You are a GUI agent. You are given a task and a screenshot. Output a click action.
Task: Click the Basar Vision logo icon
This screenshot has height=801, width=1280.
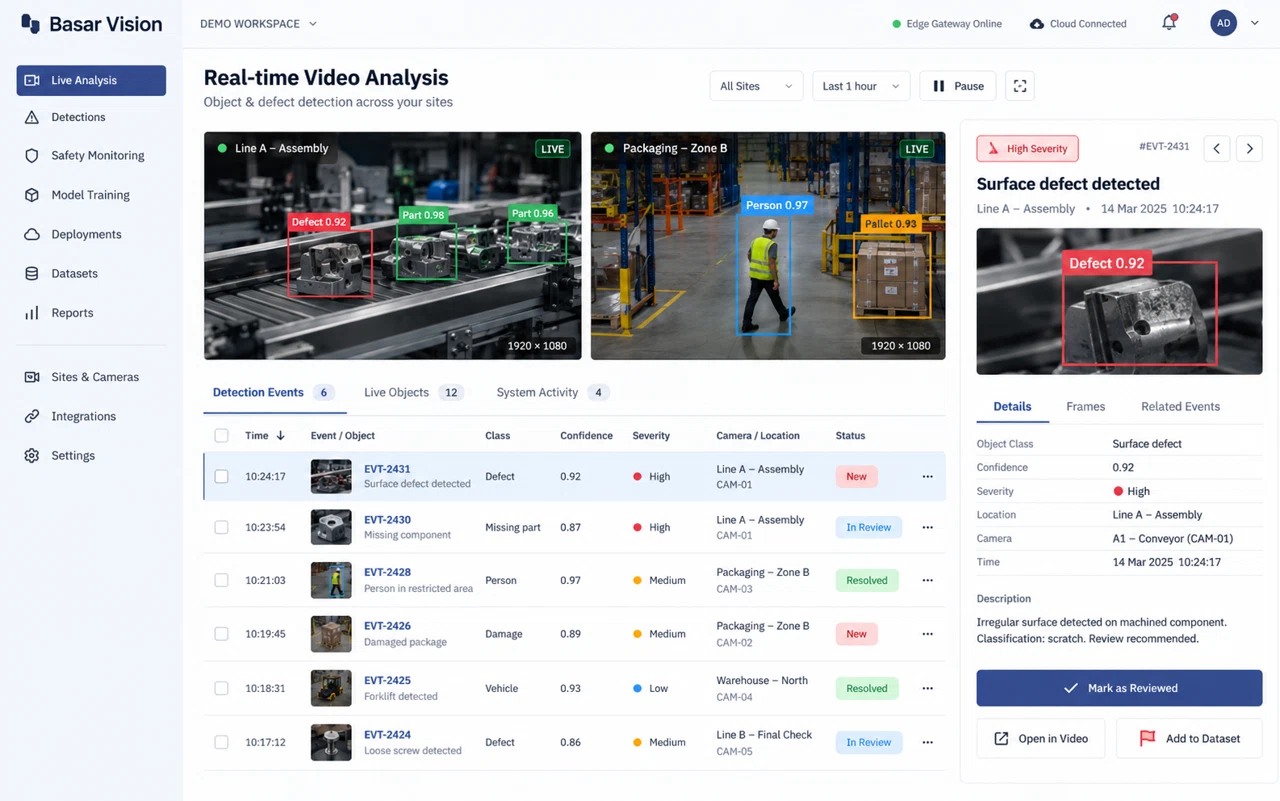31,24
